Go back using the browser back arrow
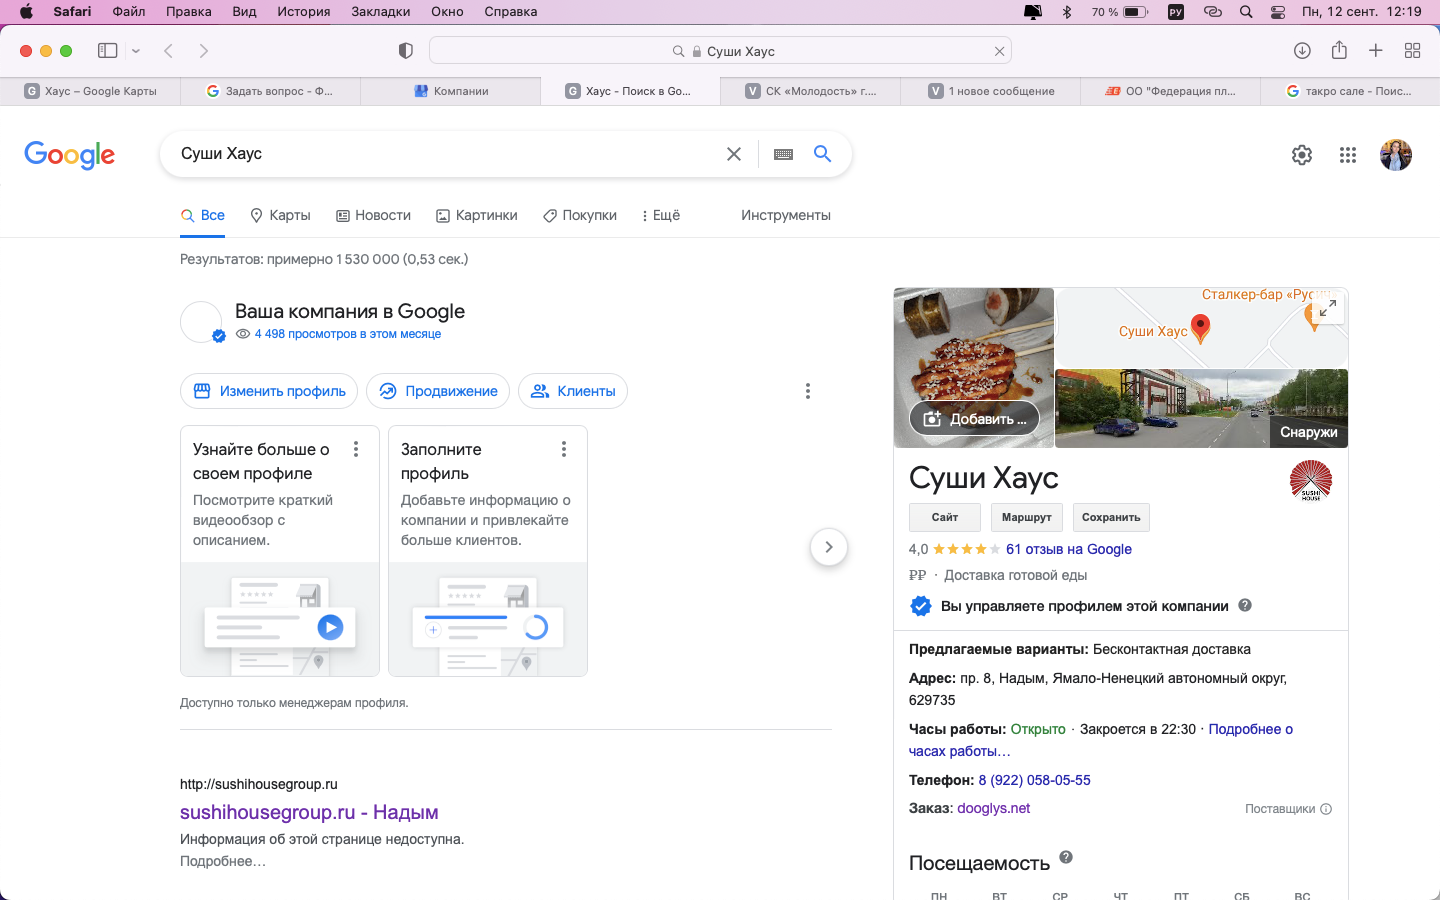Image resolution: width=1440 pixels, height=900 pixels. point(168,51)
